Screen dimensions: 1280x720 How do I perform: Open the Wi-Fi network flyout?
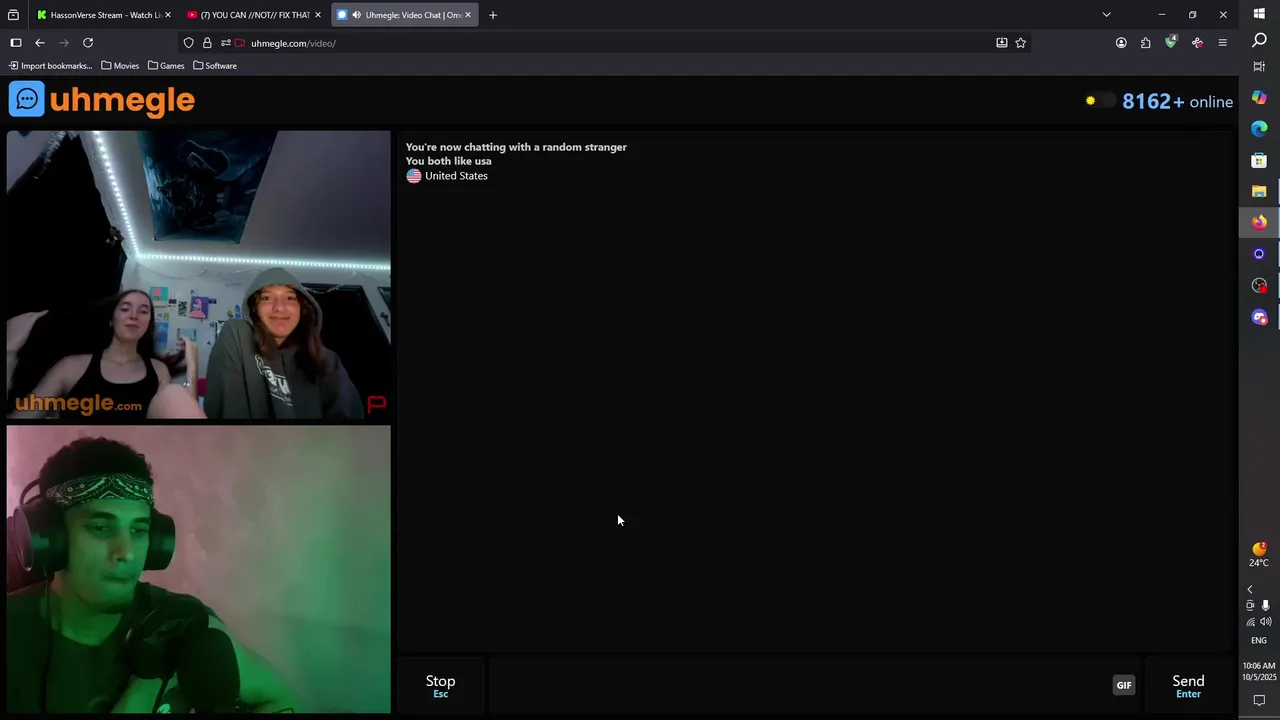(x=1250, y=622)
